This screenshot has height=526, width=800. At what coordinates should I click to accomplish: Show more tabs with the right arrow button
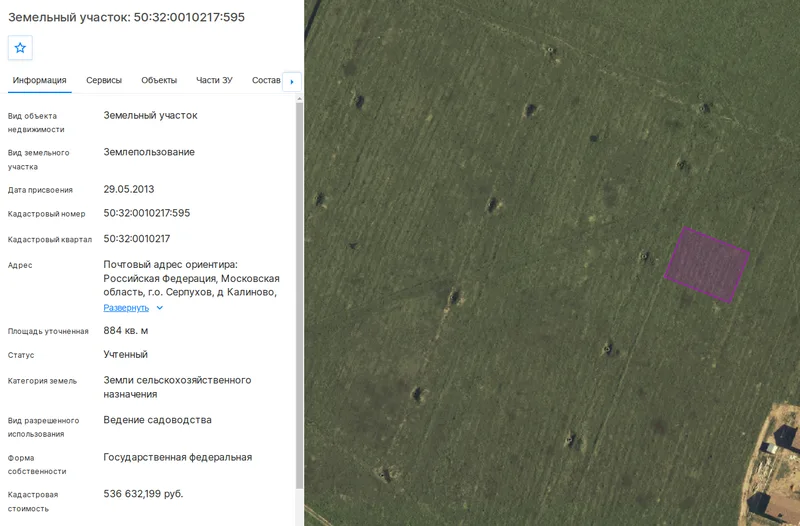click(x=292, y=82)
